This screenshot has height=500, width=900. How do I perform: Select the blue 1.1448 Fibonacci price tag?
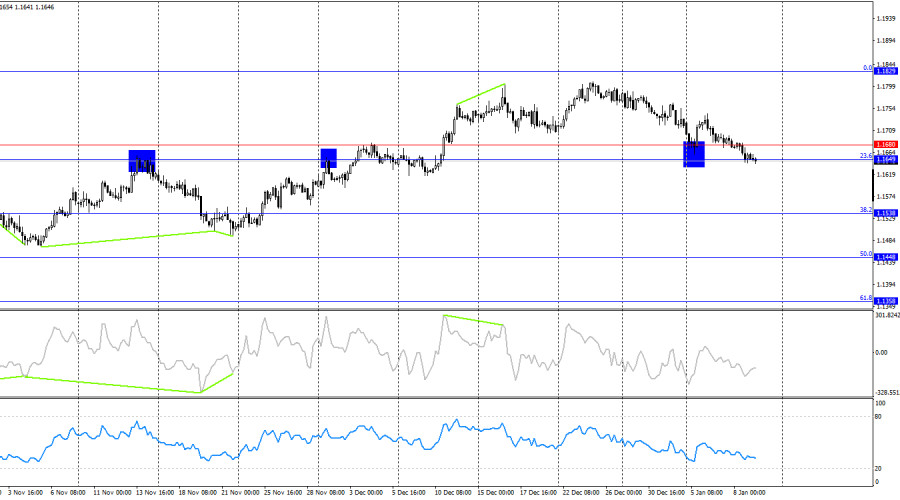click(885, 257)
